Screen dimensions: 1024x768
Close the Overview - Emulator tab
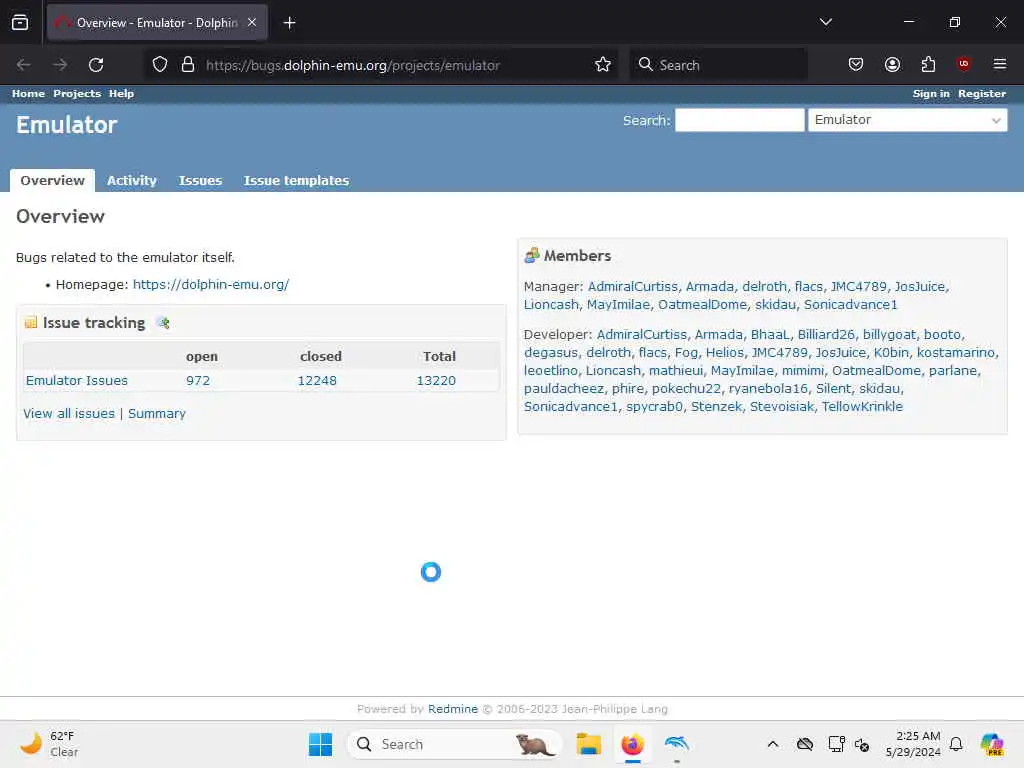(252, 22)
